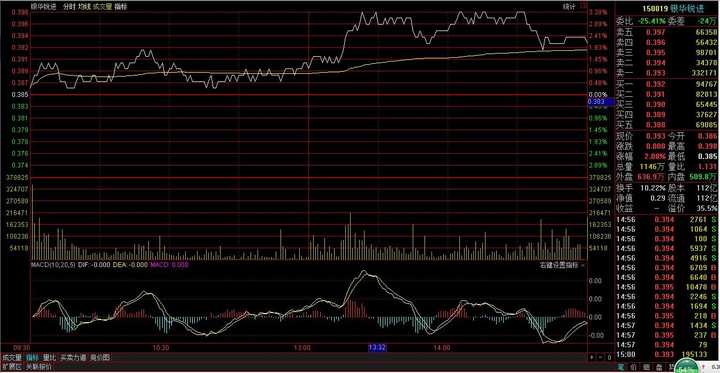The height and width of the screenshot is (373, 720).
Task: Switch to the bottom 指标 tab
Action: point(32,357)
